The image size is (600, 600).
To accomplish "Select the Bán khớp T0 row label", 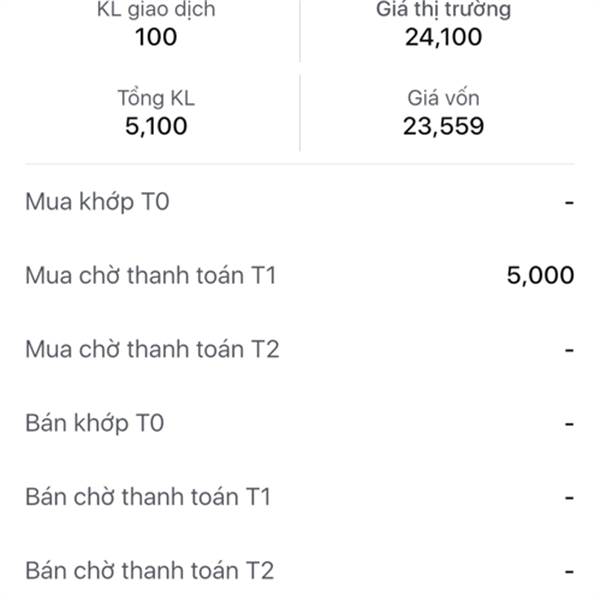I will click(94, 423).
